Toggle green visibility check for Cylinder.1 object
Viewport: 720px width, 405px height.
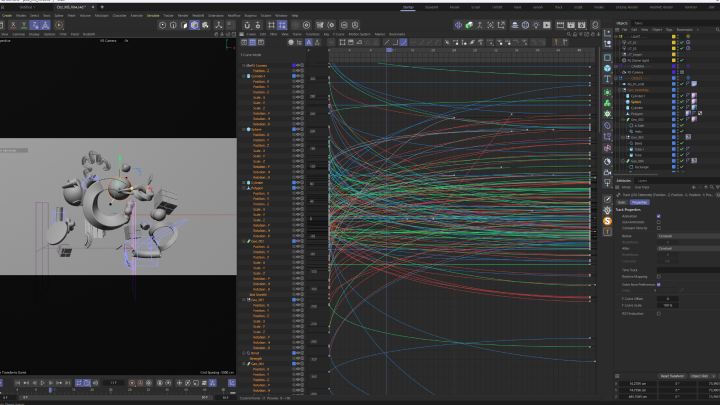682,96
